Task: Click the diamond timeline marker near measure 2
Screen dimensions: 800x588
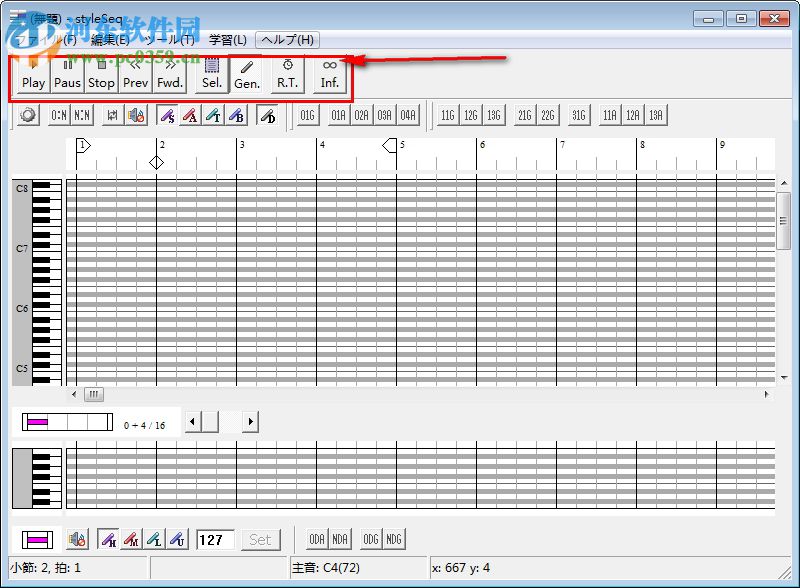Action: 157,161
